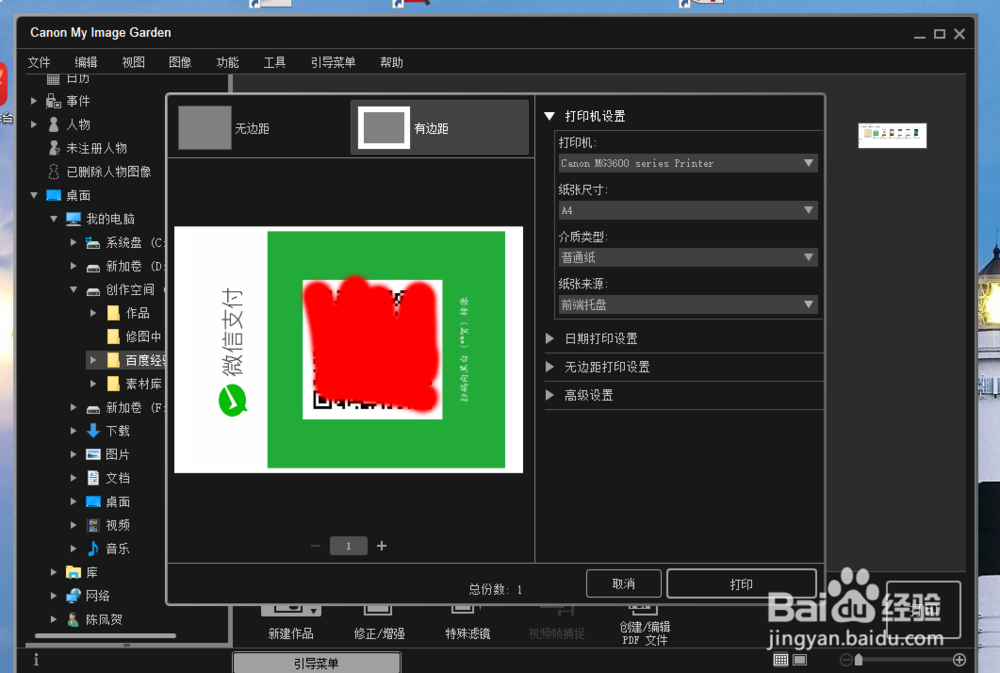1000x673 pixels.
Task: Expand the 下载 tree node arrow
Action: [x=73, y=431]
